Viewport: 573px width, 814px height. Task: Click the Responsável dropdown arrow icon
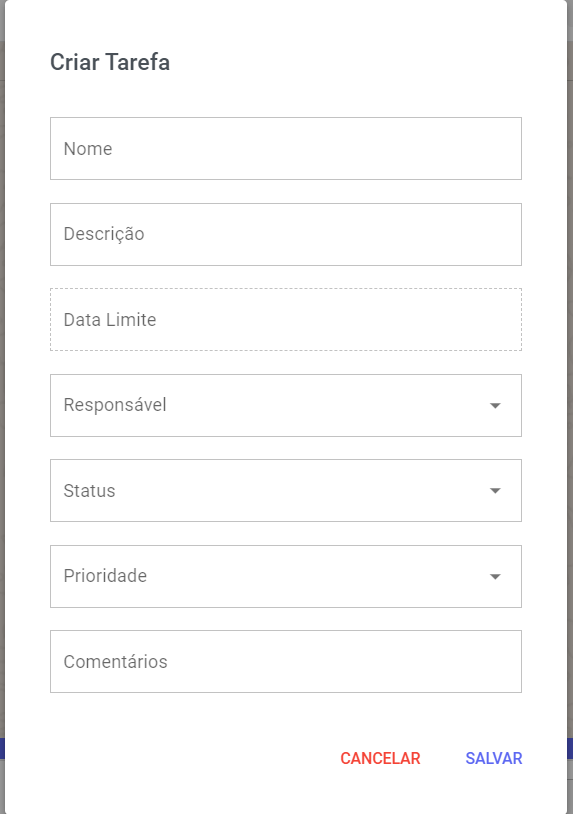coord(495,405)
